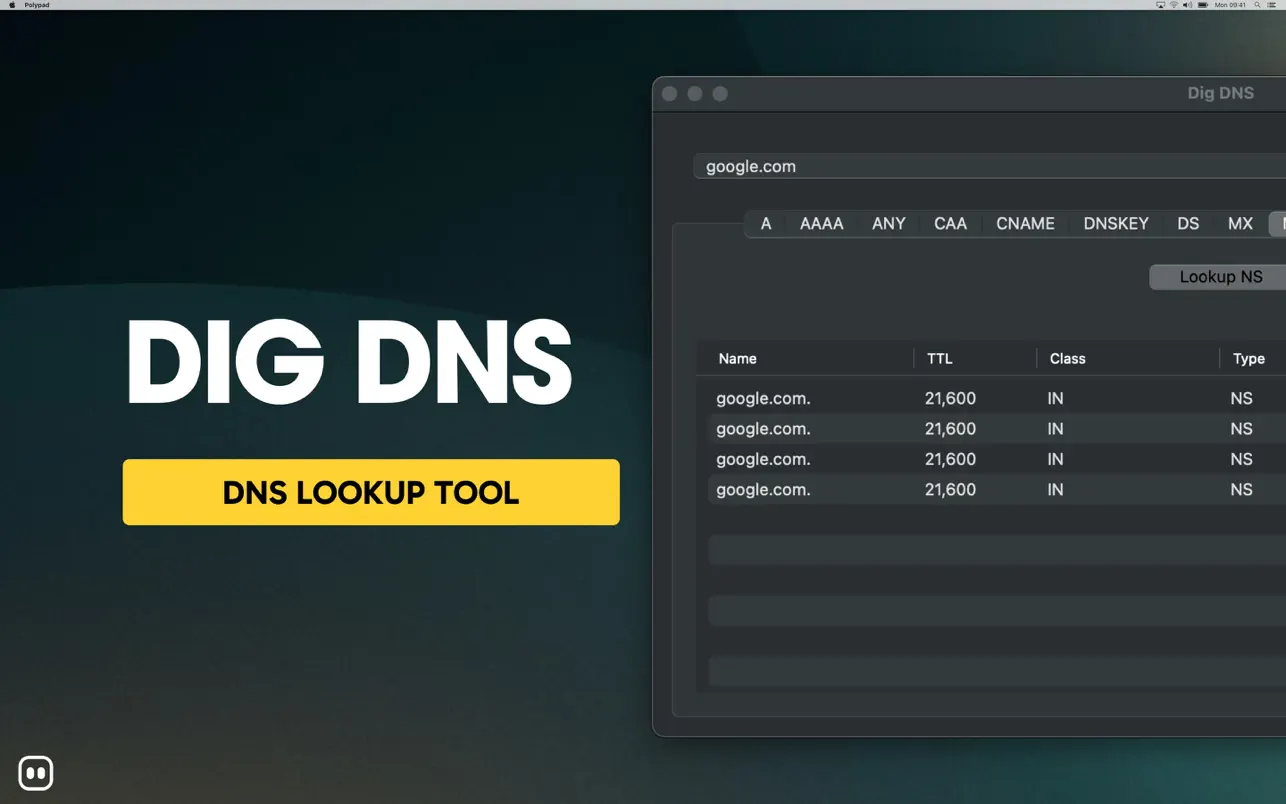Image resolution: width=1286 pixels, height=804 pixels.
Task: Click the screen mirroring icon
Action: pyautogui.click(x=1162, y=4)
